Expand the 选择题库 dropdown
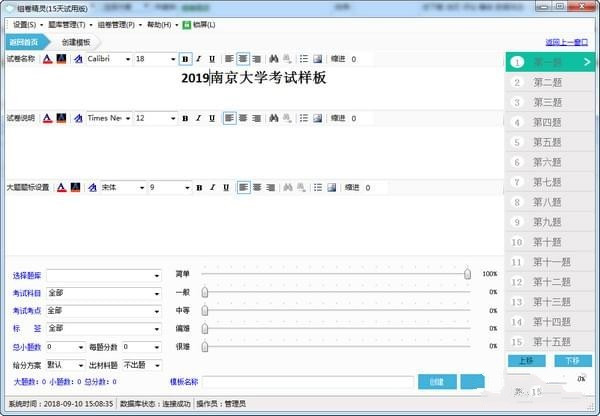The height and width of the screenshot is (416, 600). [x=157, y=276]
